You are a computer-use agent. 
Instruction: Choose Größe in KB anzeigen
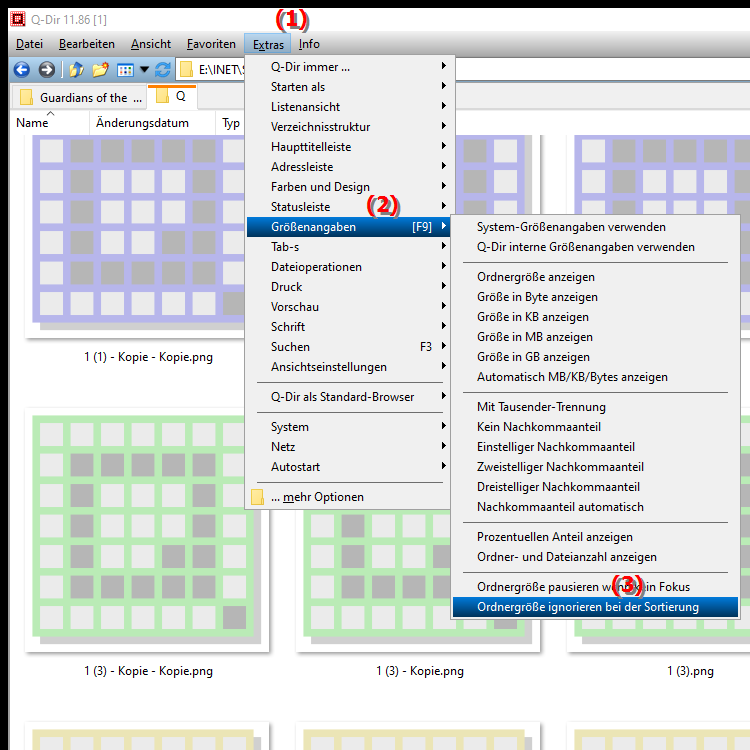[596, 317]
